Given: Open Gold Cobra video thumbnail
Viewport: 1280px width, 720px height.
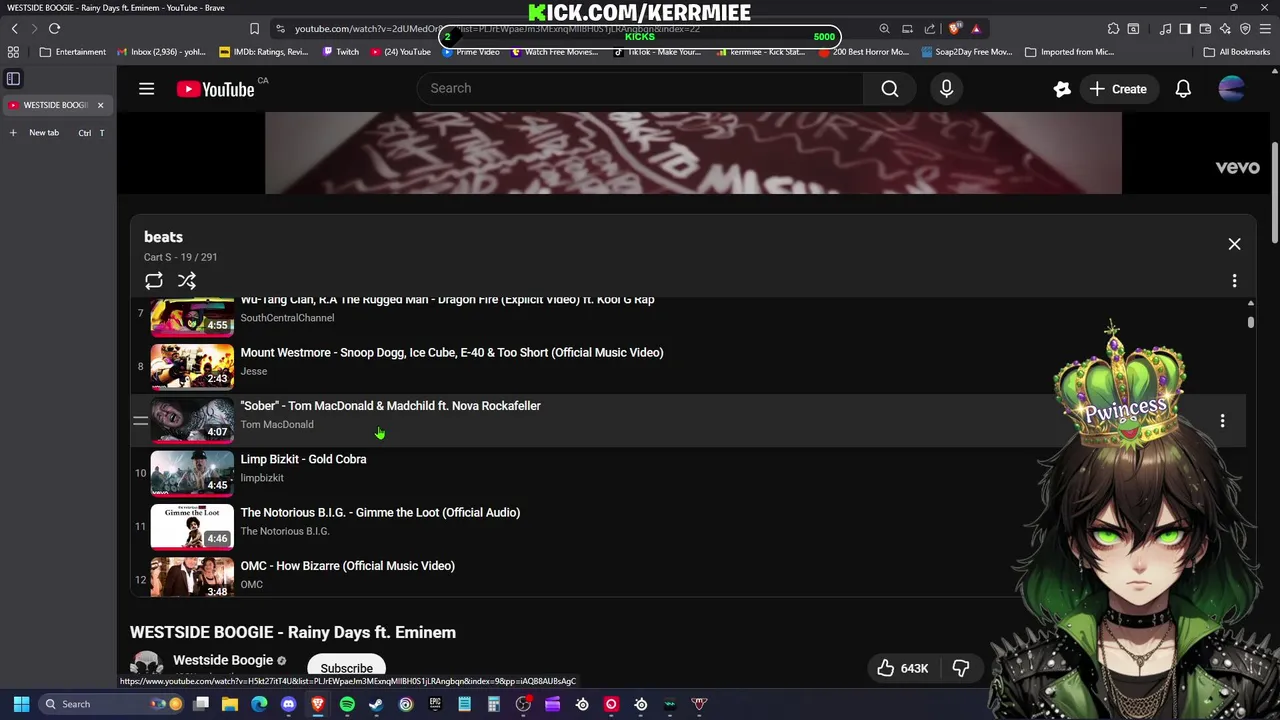Looking at the screenshot, I should (192, 474).
